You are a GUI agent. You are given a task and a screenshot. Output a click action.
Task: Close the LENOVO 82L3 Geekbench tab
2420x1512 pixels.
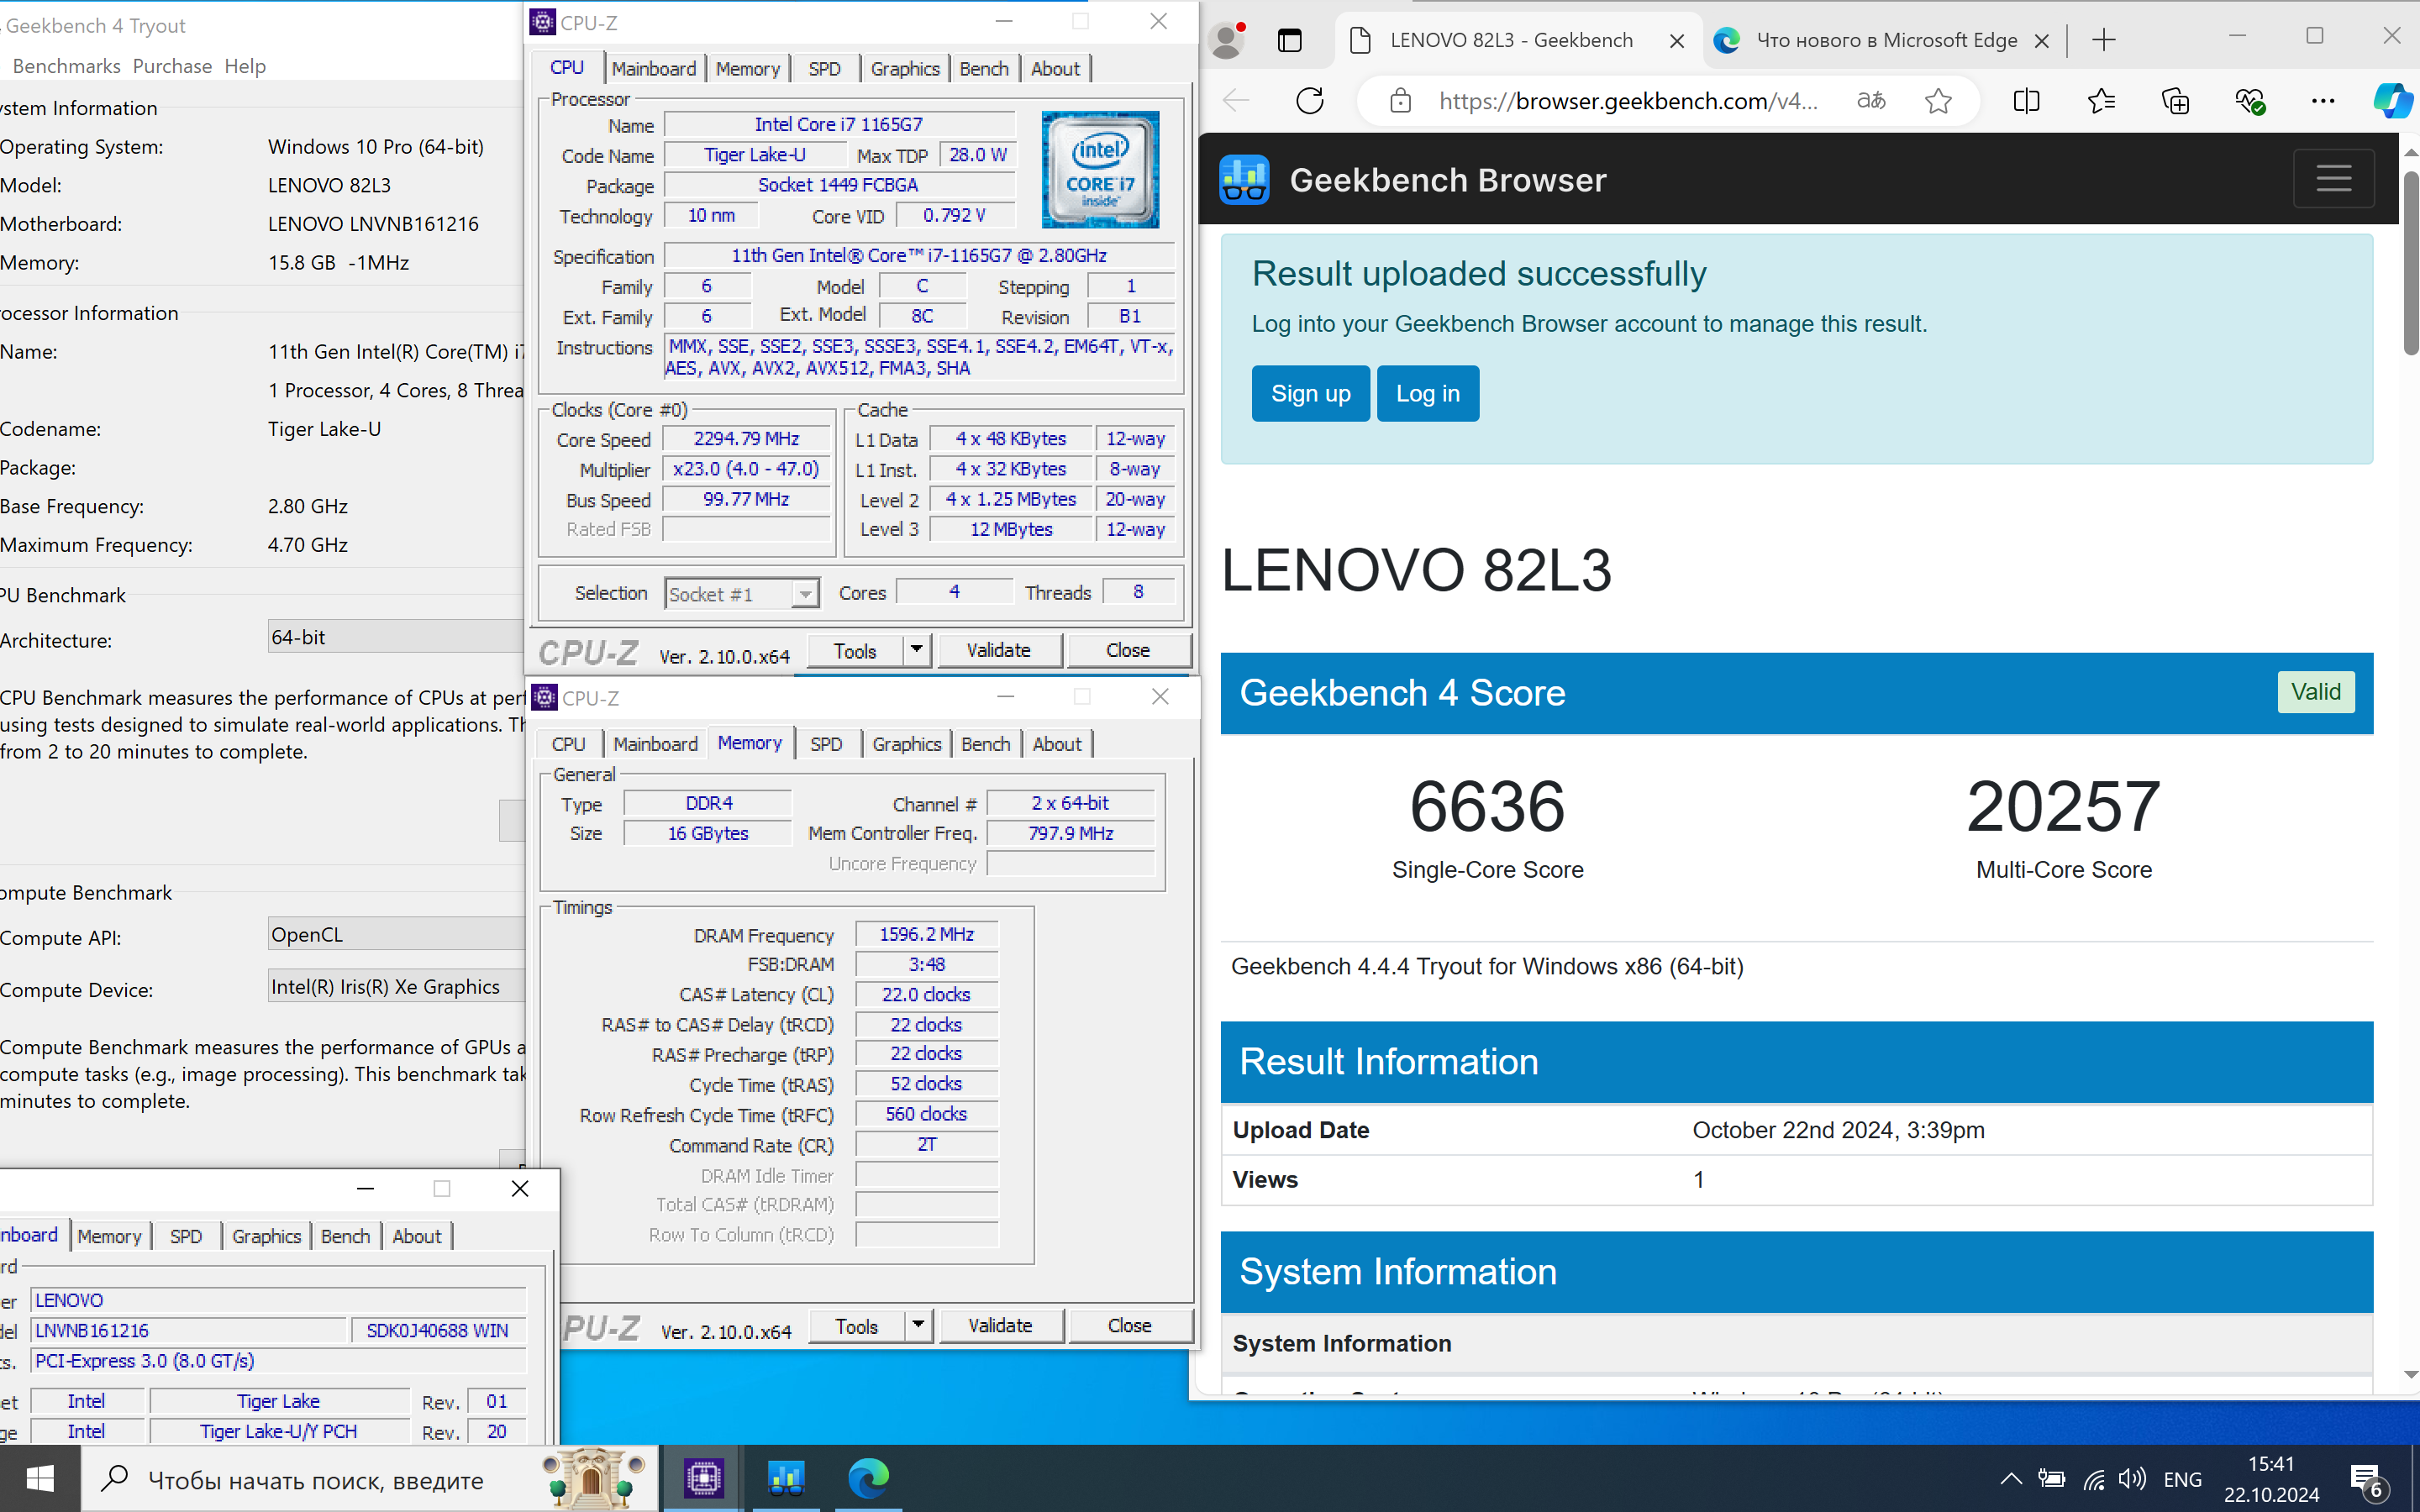(1677, 41)
